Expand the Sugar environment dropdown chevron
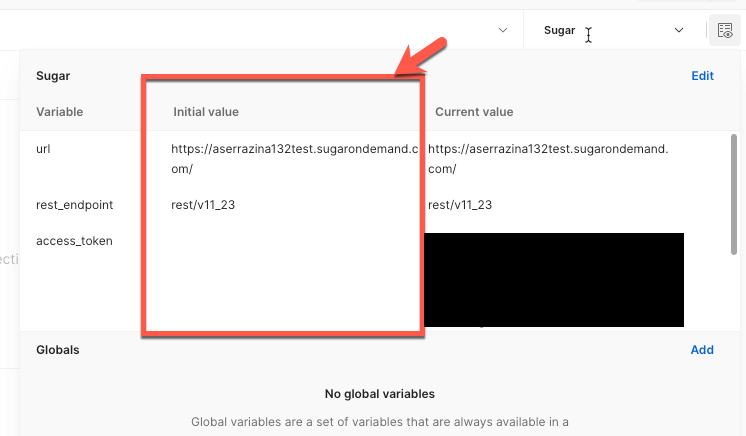 679,30
